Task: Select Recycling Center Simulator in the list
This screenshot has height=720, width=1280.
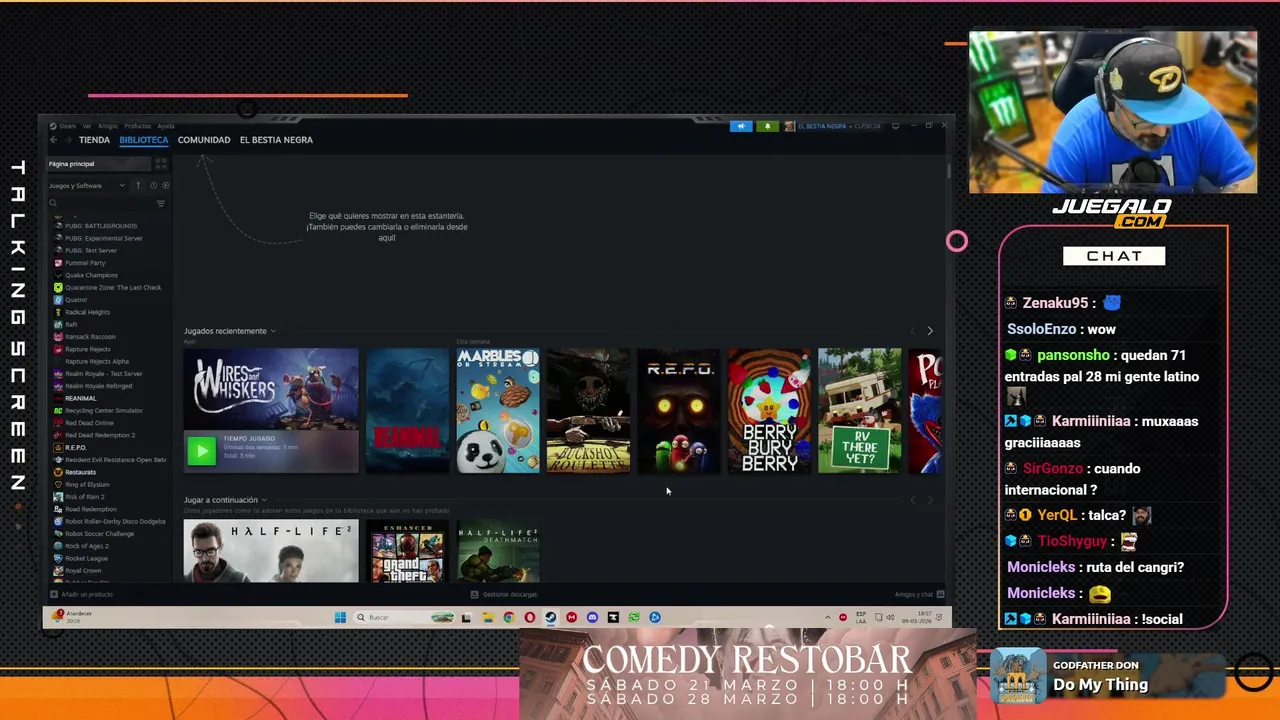Action: coord(104,411)
